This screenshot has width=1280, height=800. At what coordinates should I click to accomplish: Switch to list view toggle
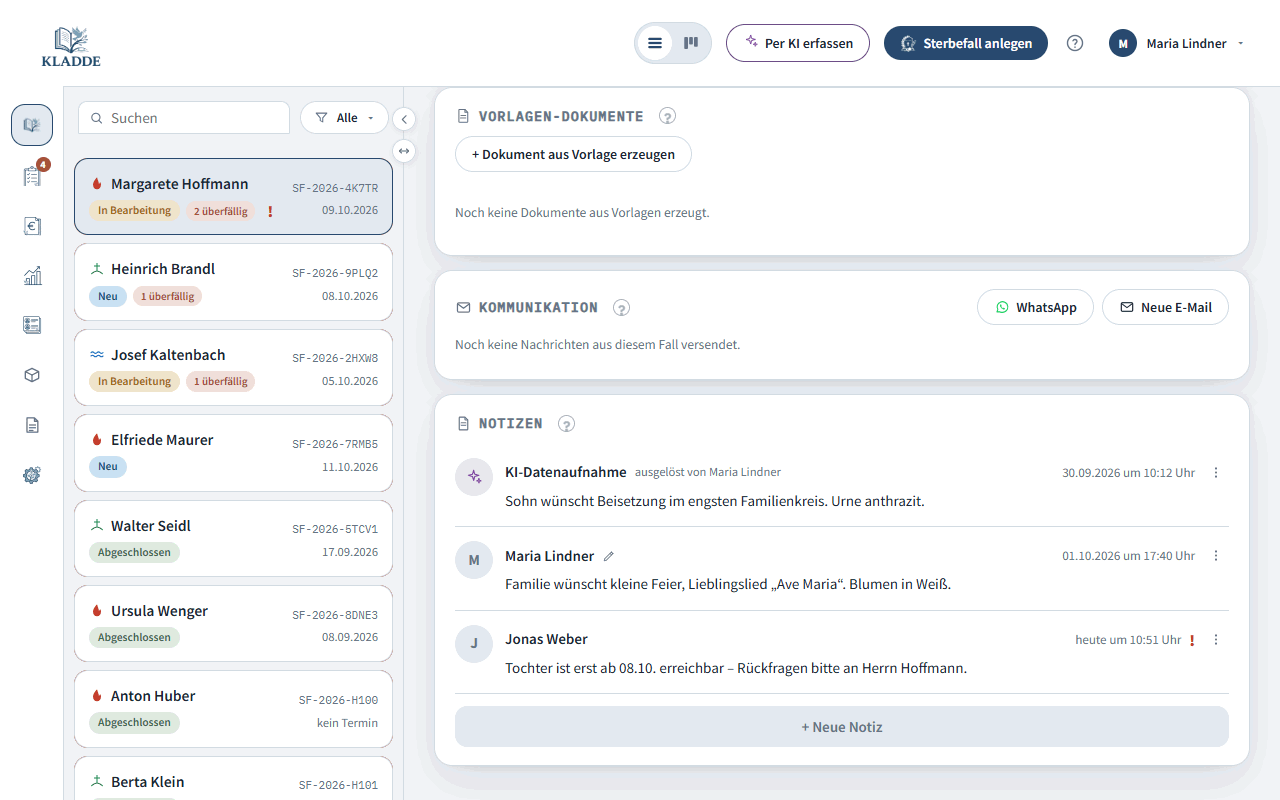tap(655, 43)
